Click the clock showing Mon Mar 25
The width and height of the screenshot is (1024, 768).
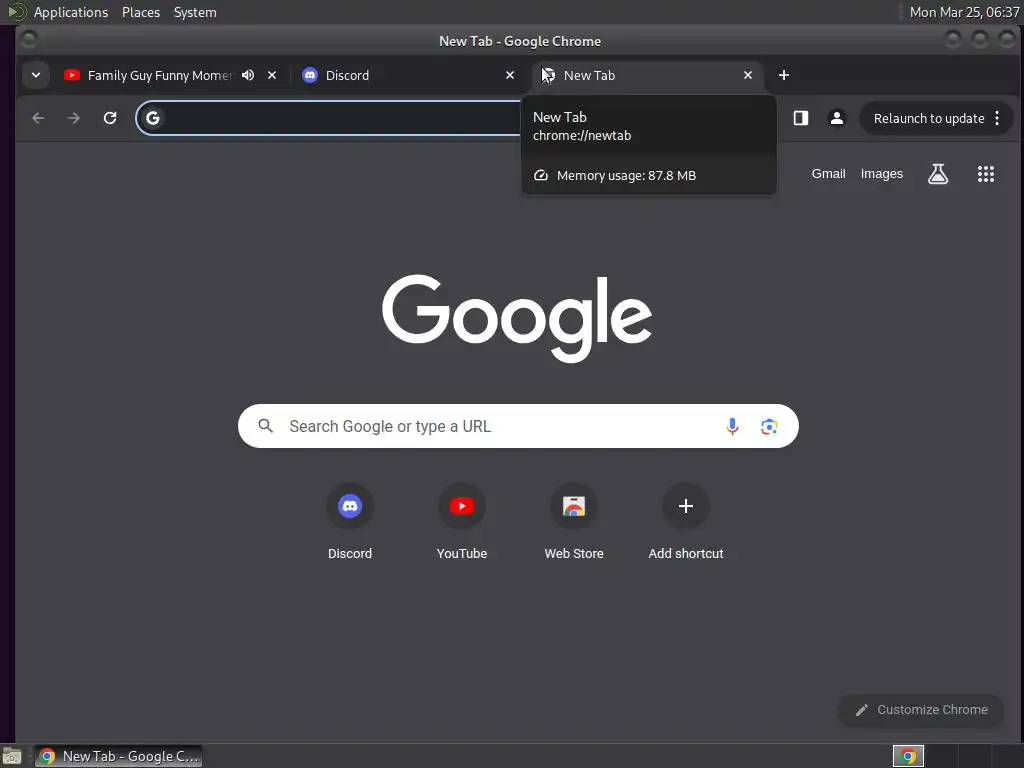tap(964, 12)
